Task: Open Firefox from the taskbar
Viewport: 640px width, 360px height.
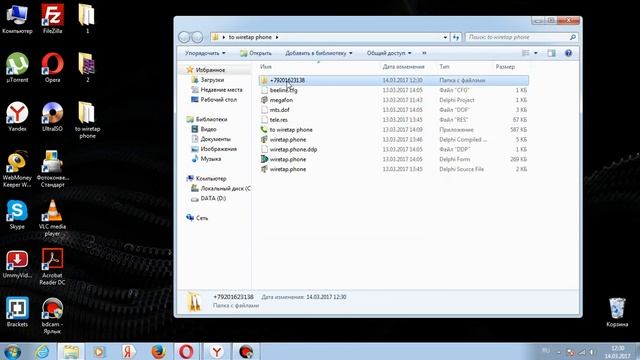Action: pos(158,351)
